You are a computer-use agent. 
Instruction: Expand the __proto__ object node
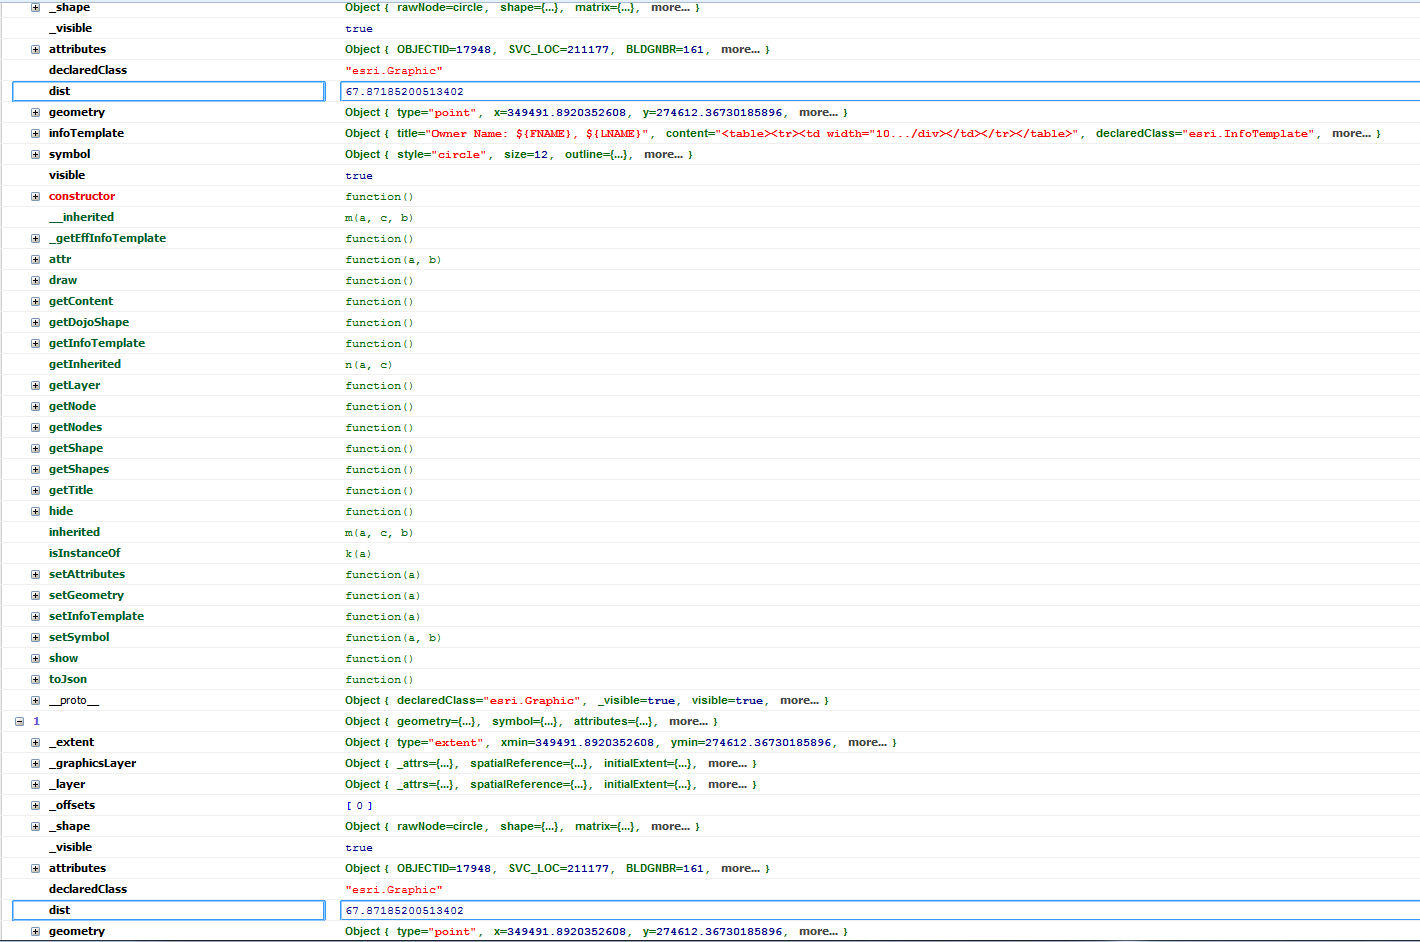click(x=35, y=700)
